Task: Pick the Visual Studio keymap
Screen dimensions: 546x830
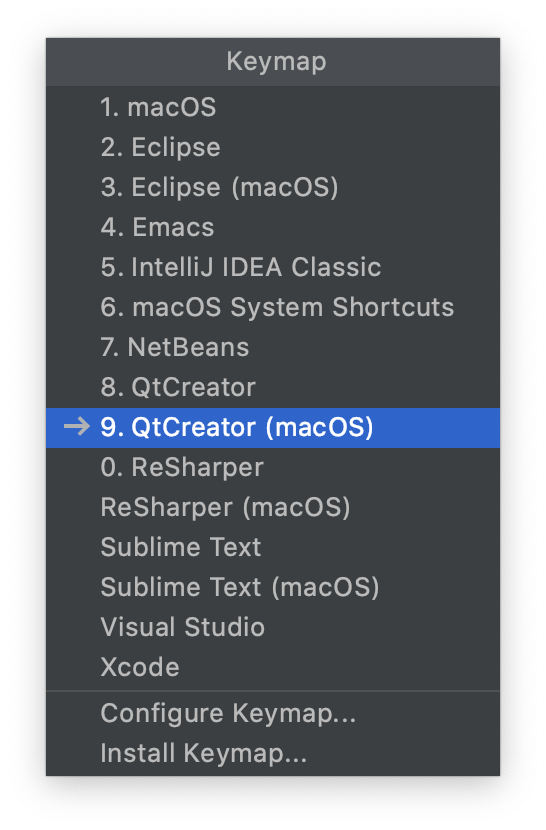Action: coord(273,627)
